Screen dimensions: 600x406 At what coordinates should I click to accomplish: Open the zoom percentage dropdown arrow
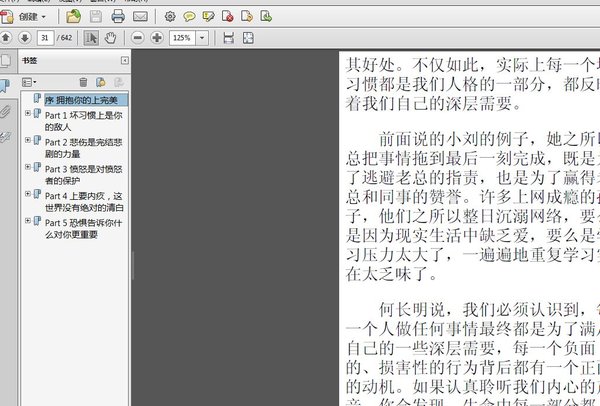tap(202, 38)
